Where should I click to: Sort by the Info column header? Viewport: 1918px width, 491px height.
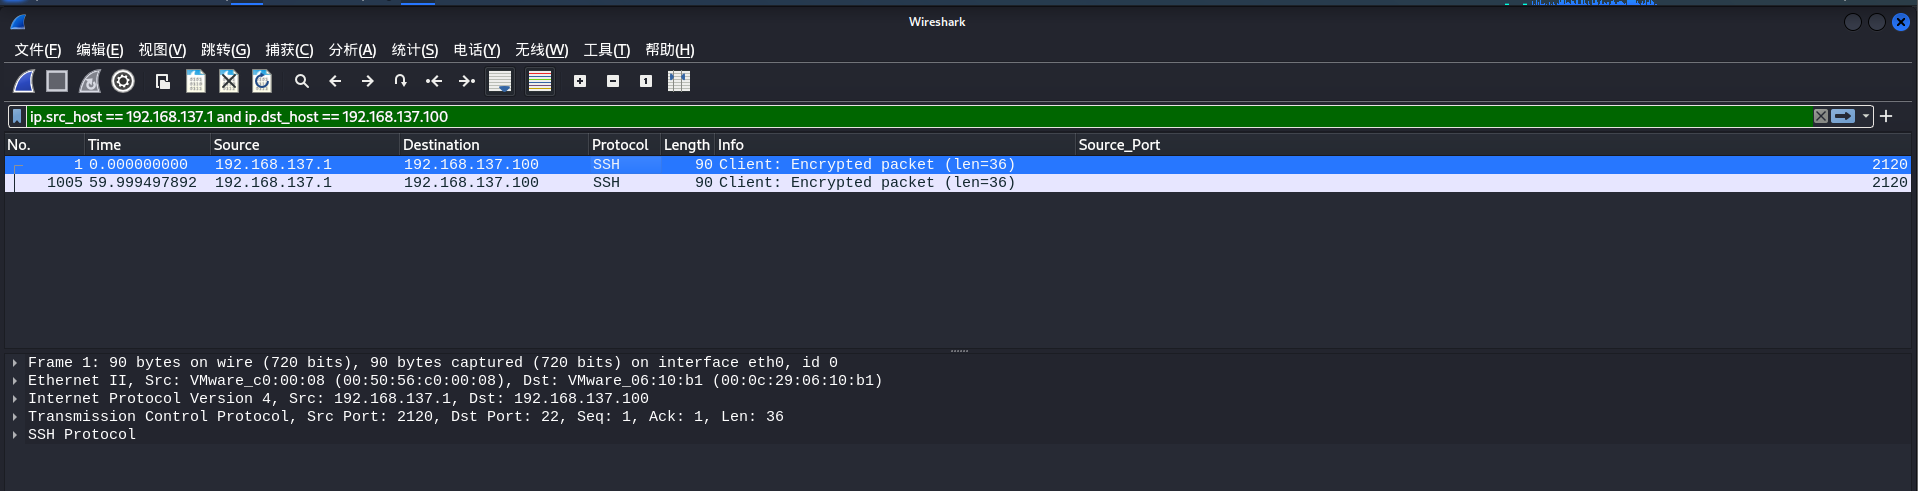(x=895, y=145)
